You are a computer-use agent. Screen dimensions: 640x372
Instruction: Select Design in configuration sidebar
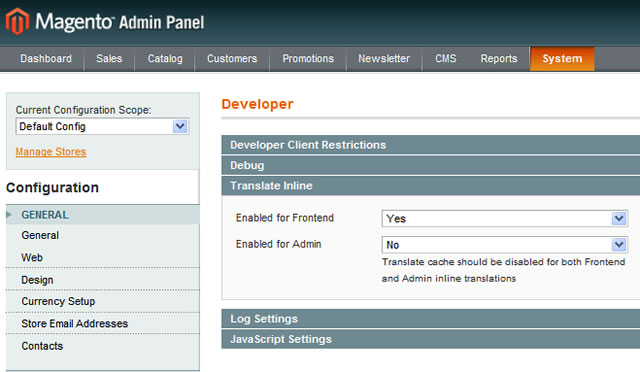(37, 280)
